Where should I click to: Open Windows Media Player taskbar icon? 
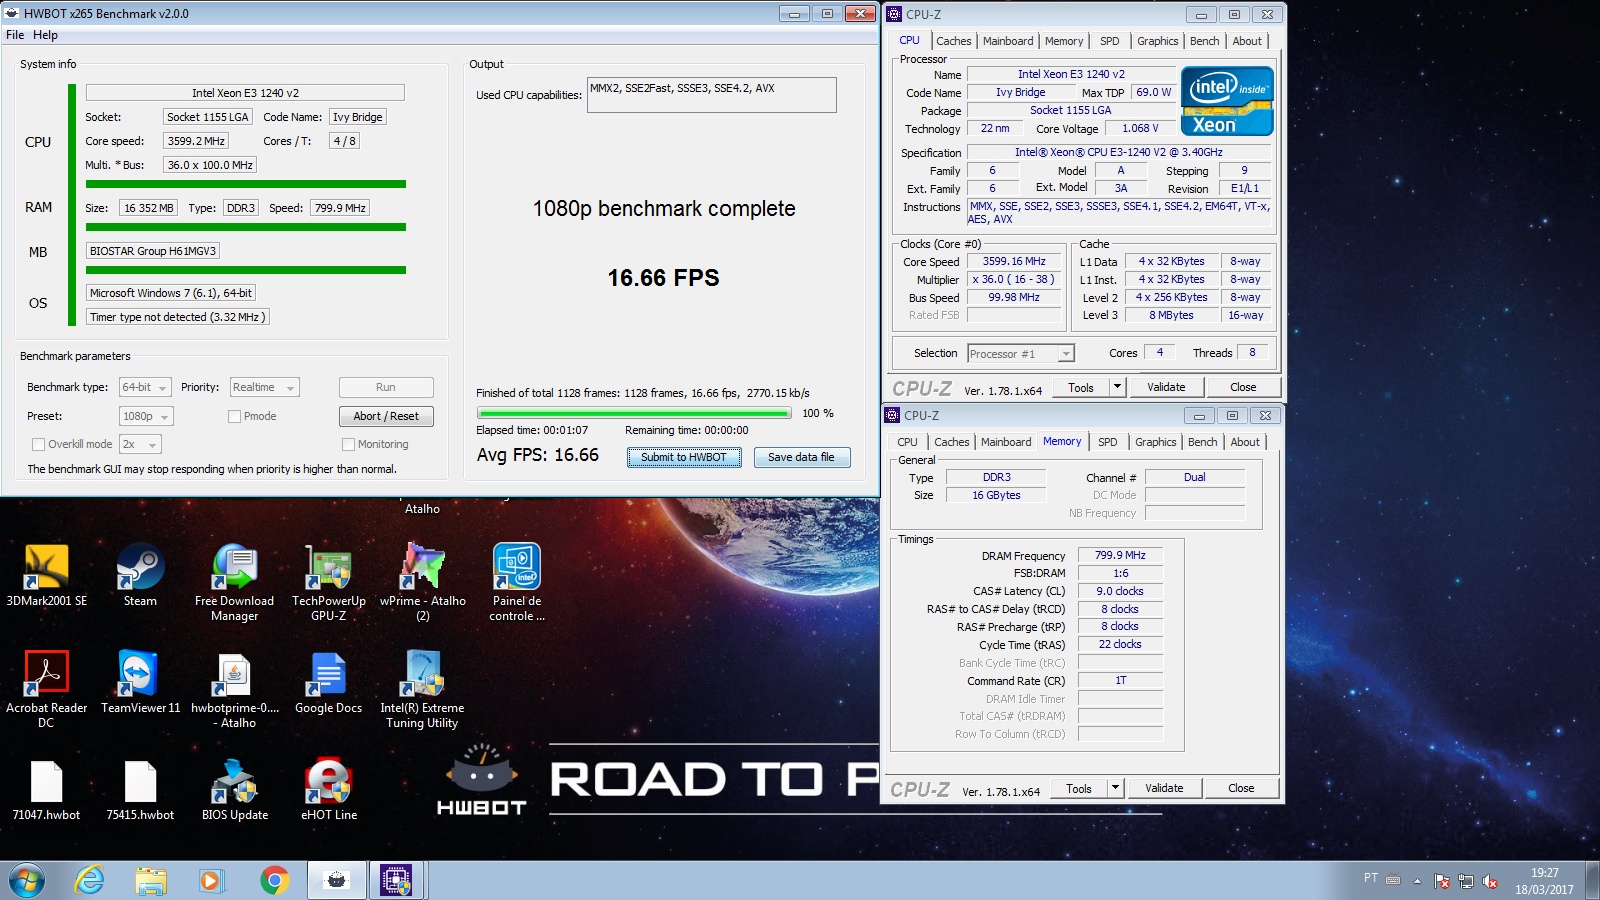point(210,881)
